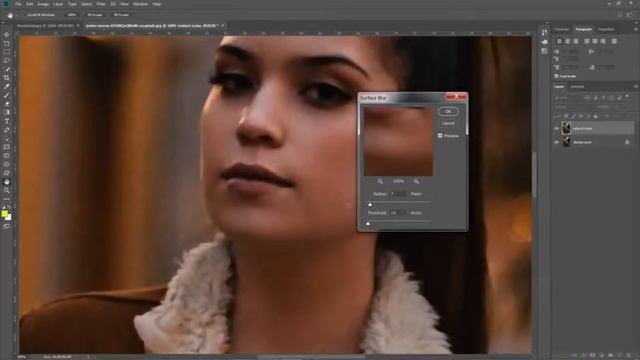Click the Fill Screen button
Viewport: 640px width, 360px height.
click(121, 15)
